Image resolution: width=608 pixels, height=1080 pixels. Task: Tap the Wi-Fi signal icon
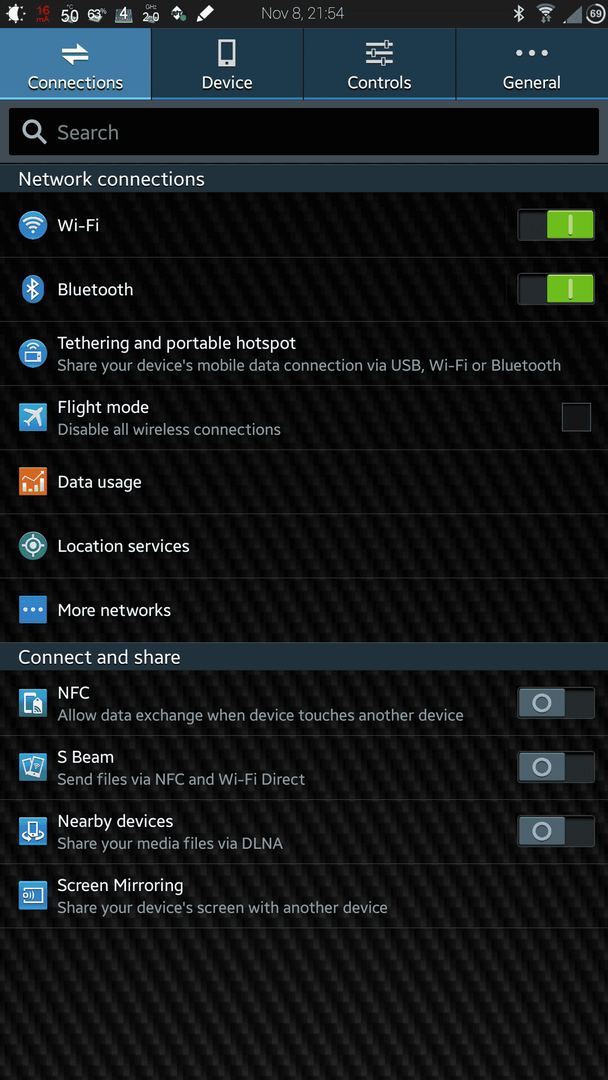point(32,225)
